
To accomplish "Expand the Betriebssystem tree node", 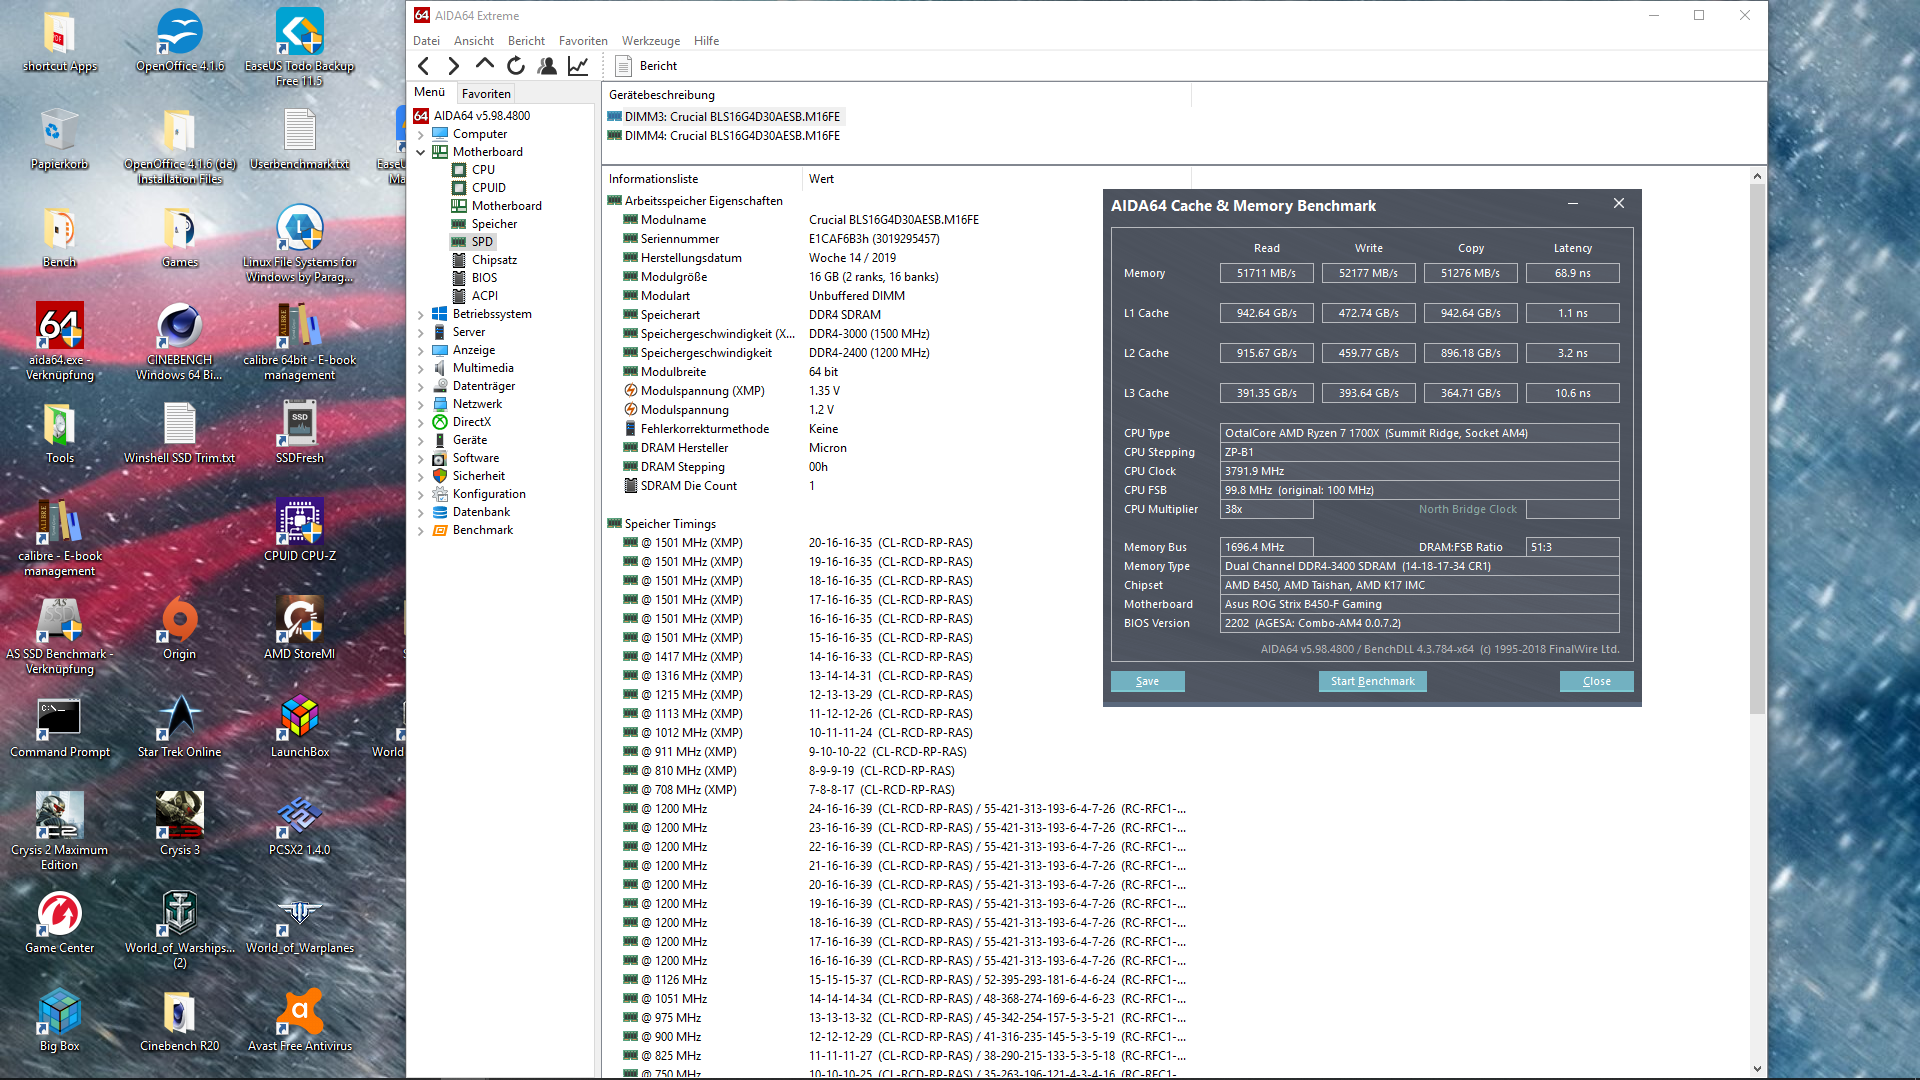I will [x=421, y=314].
